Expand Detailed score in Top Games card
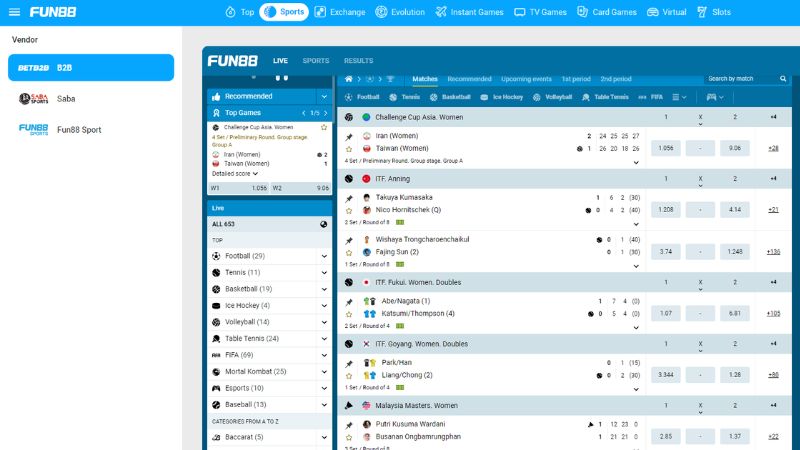 [235, 174]
